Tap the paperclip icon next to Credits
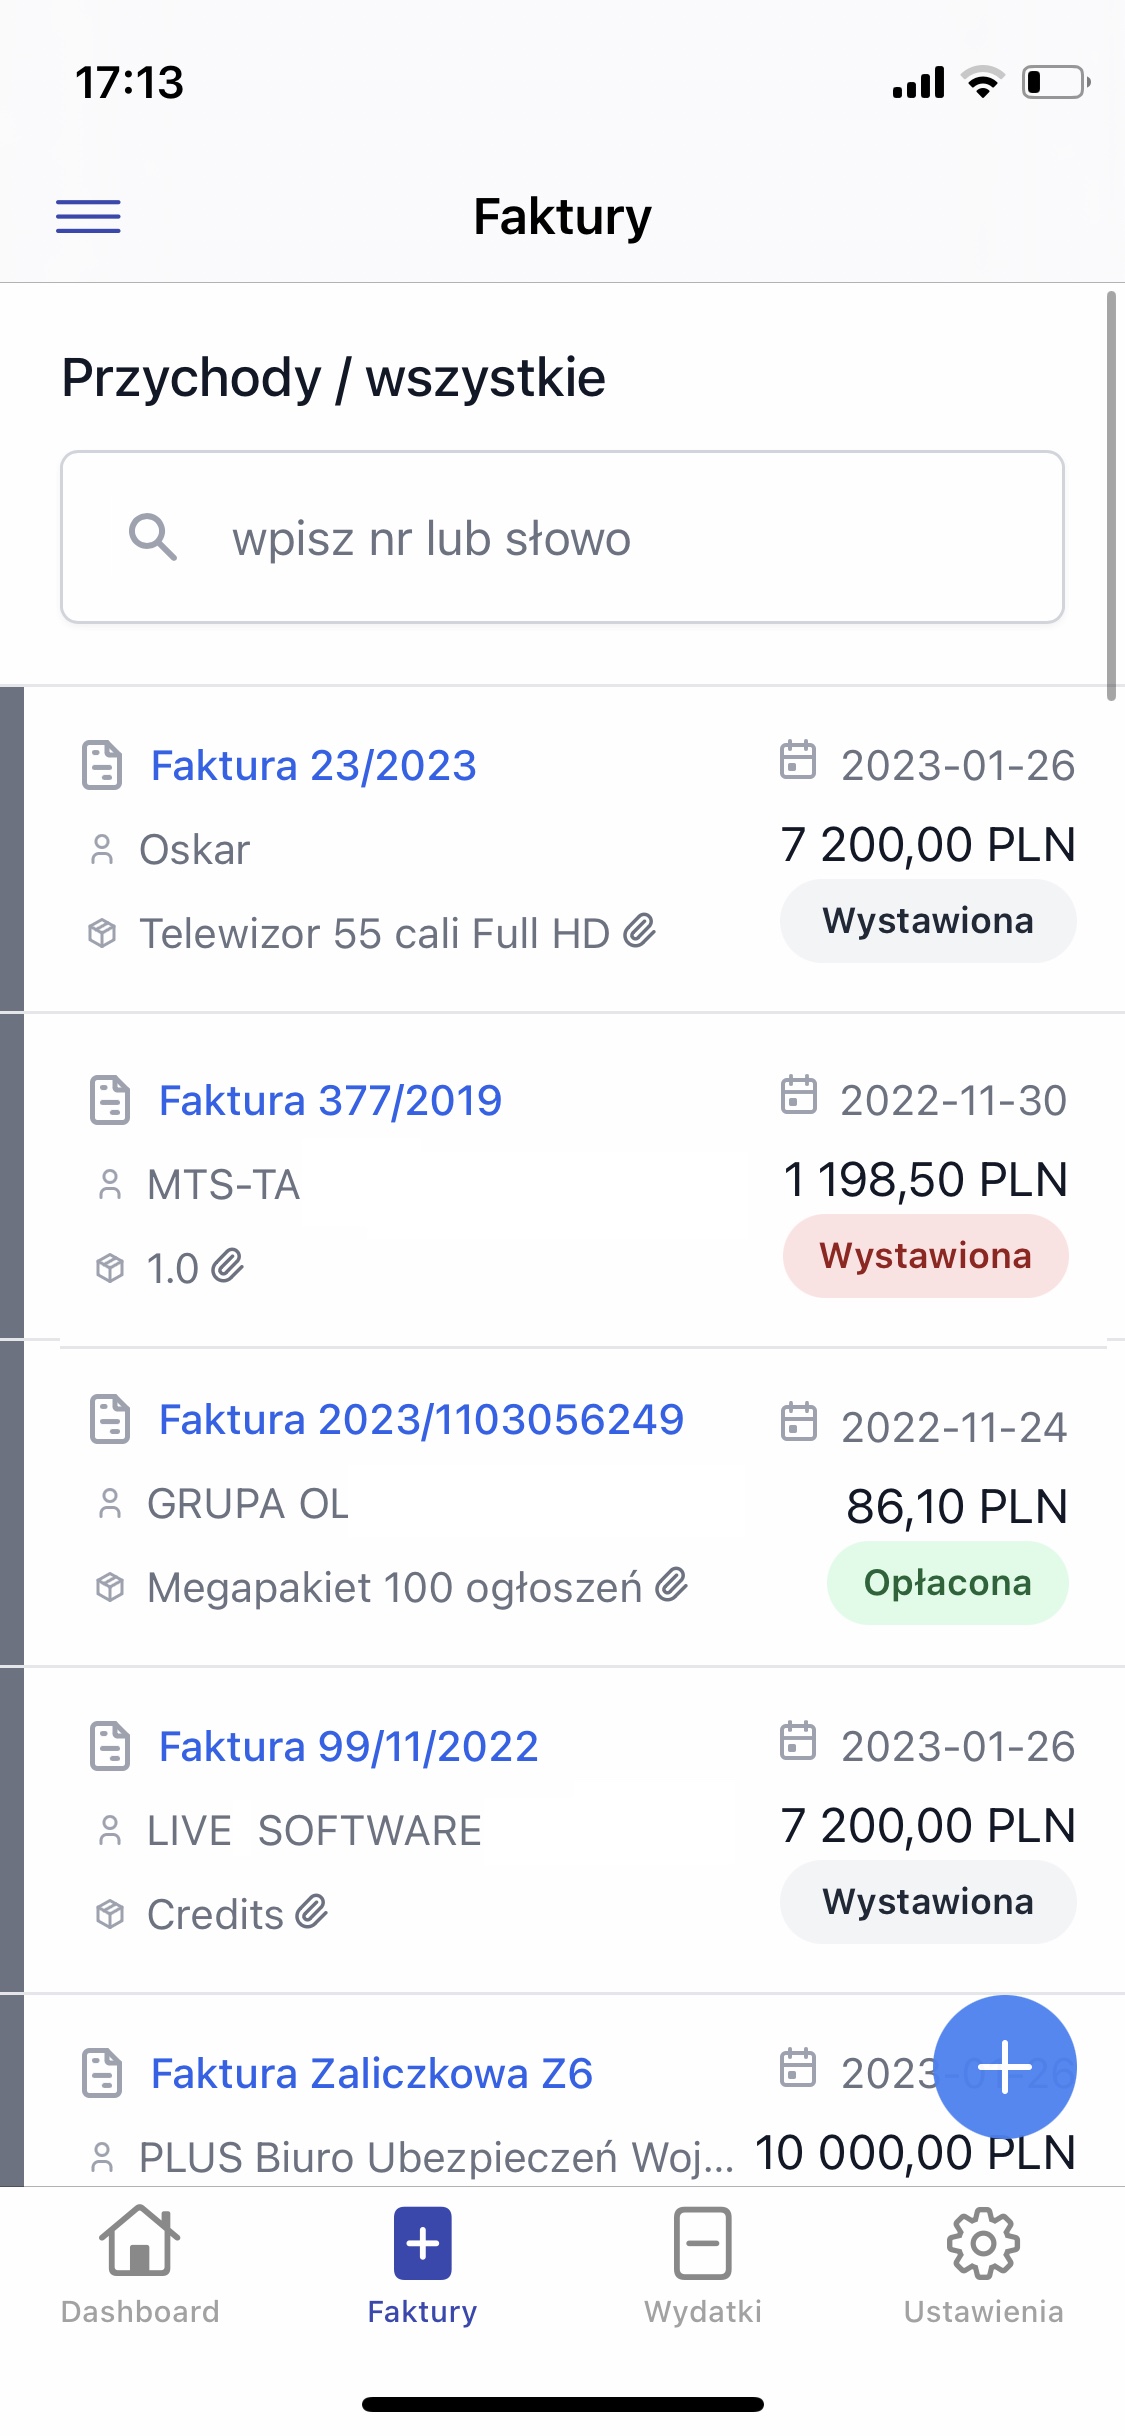 tap(312, 1912)
